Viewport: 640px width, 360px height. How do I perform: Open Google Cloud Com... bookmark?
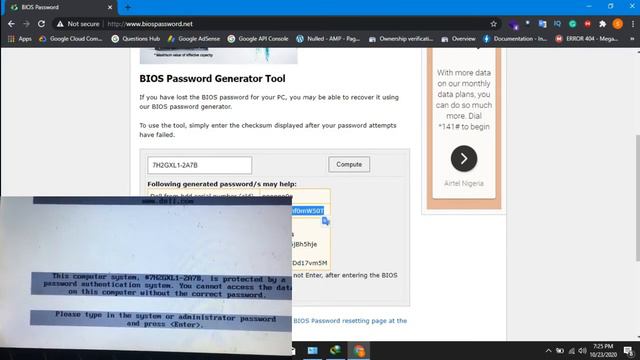pyautogui.click(x=71, y=39)
